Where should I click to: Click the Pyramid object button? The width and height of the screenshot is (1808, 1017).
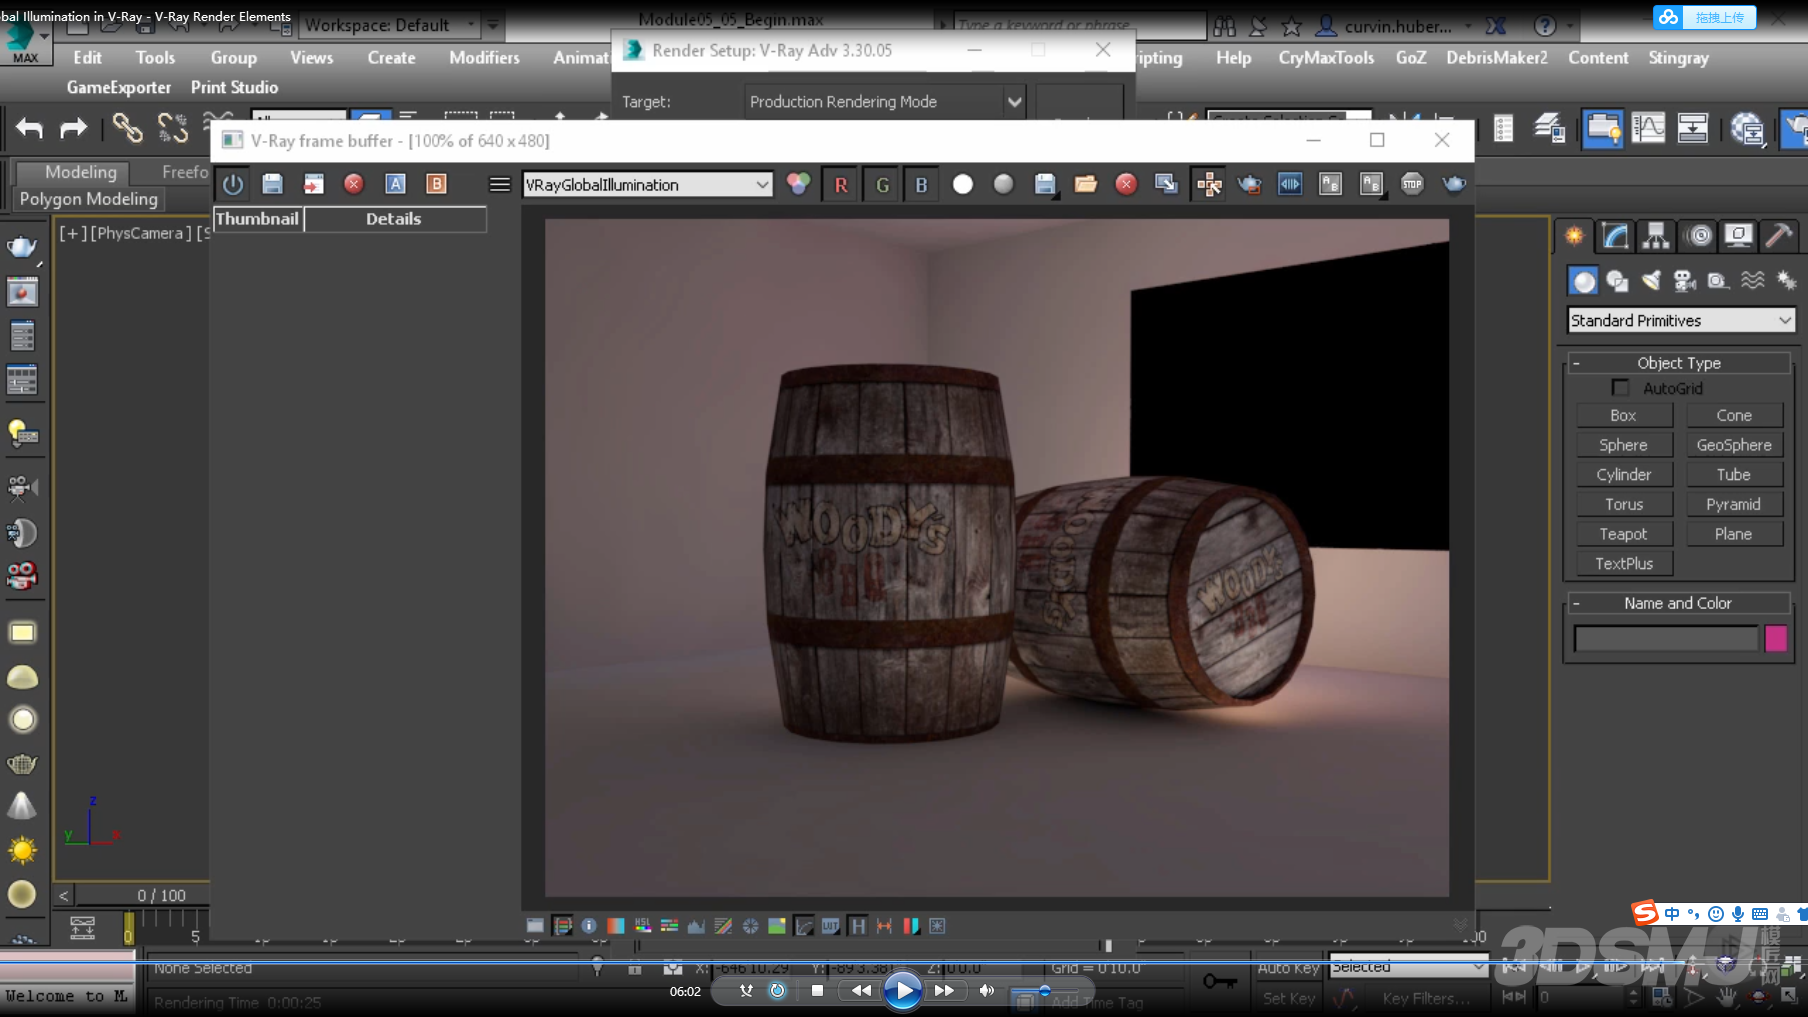1734,505
